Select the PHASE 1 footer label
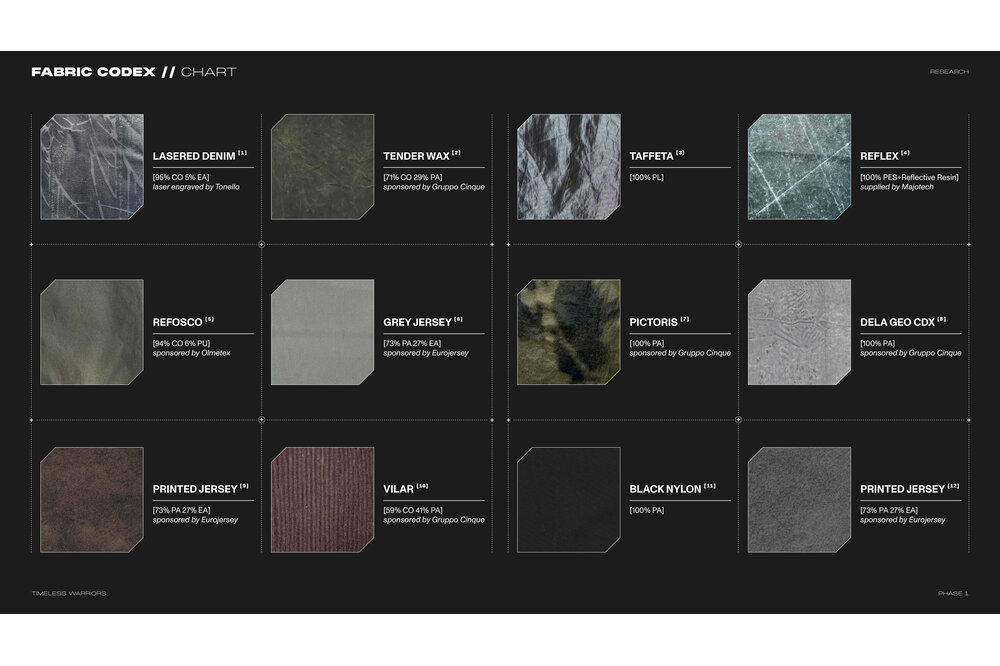Viewport: 1000px width, 666px height. click(x=952, y=593)
